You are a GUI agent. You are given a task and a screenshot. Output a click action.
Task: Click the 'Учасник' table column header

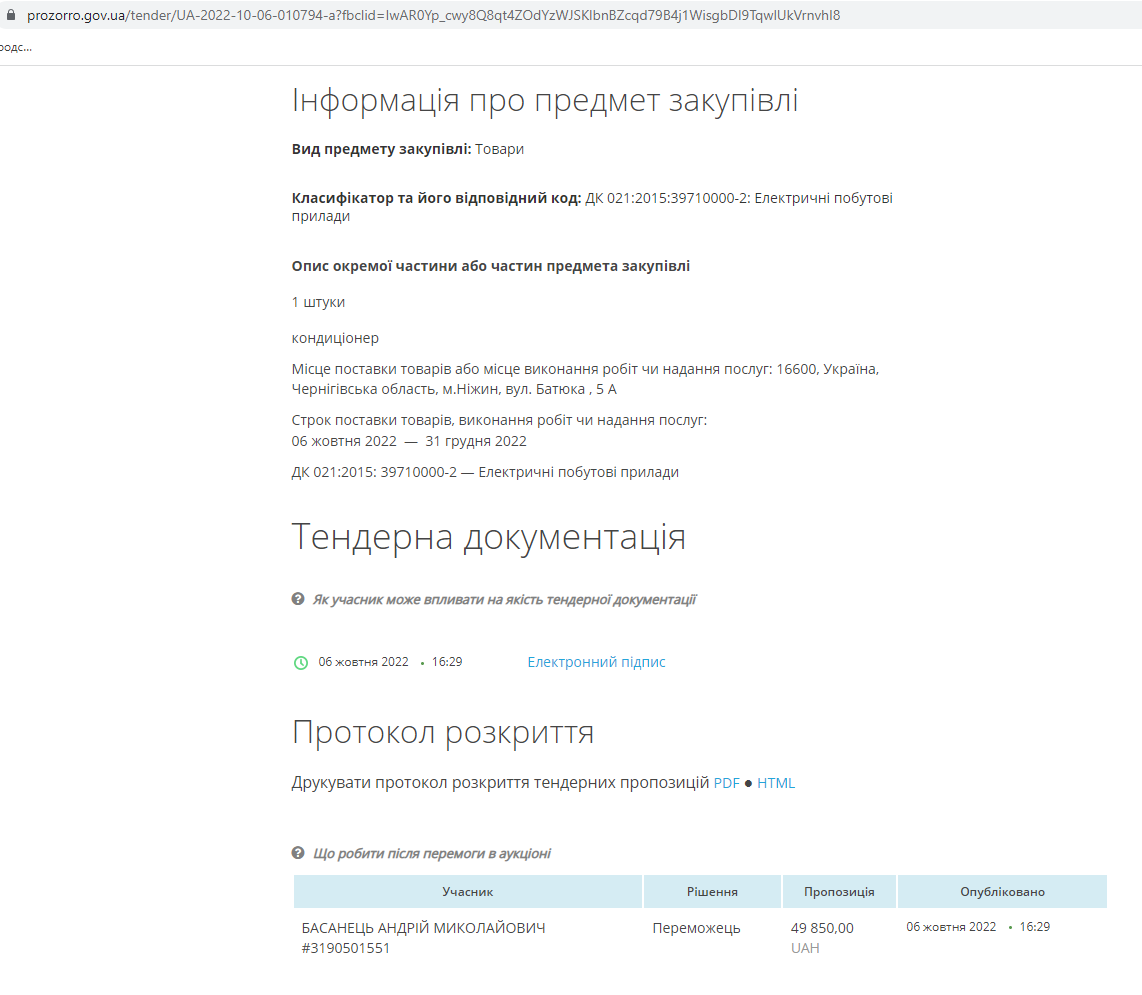pos(468,892)
